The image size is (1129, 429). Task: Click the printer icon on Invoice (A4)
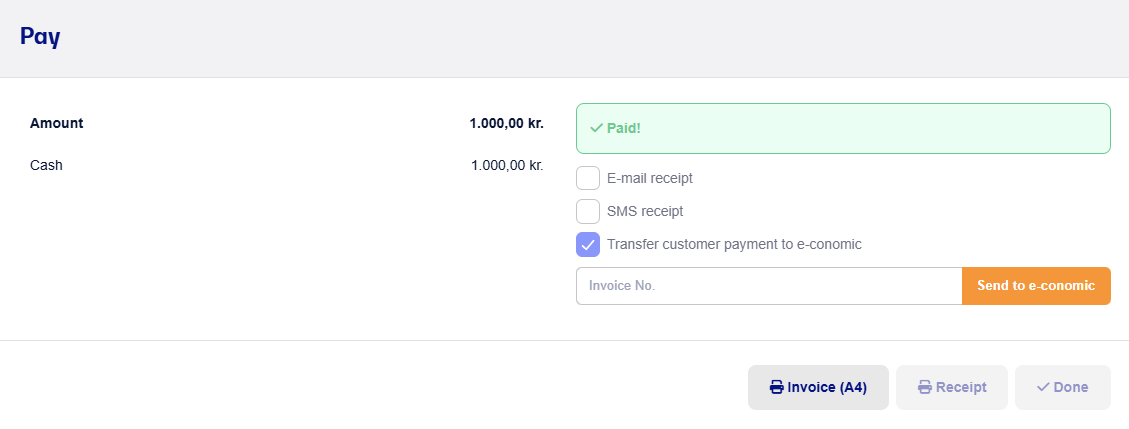(777, 387)
